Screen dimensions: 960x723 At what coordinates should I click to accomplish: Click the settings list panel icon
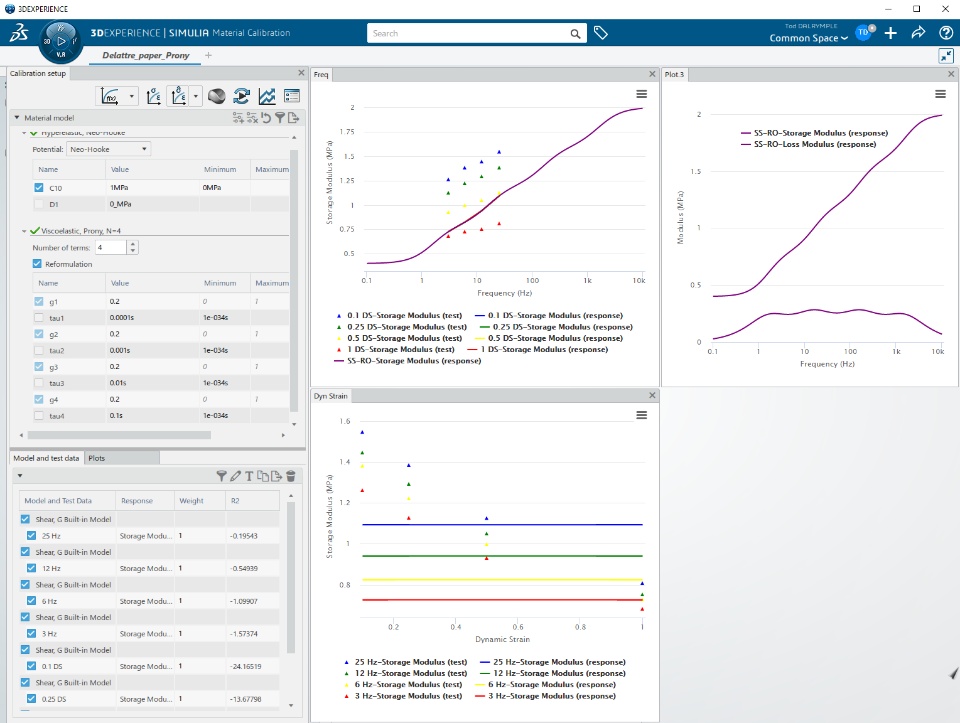click(292, 96)
